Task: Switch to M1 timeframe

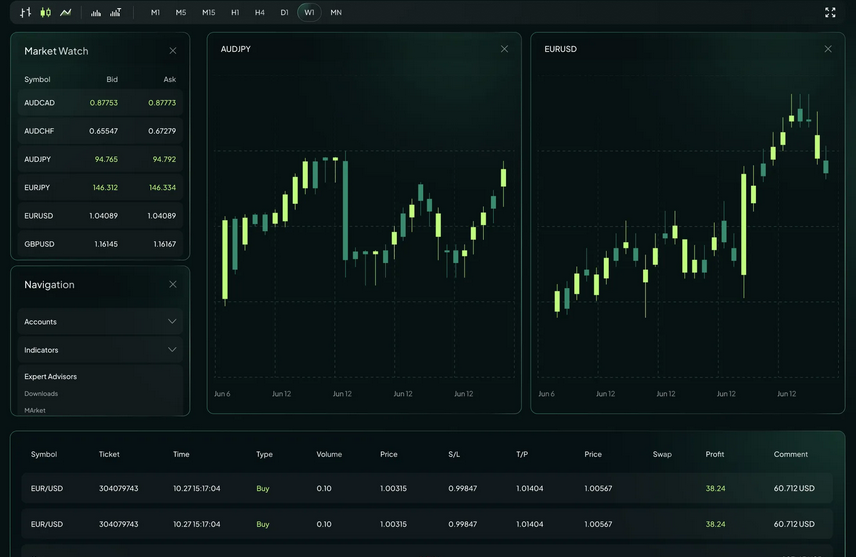Action: click(155, 13)
